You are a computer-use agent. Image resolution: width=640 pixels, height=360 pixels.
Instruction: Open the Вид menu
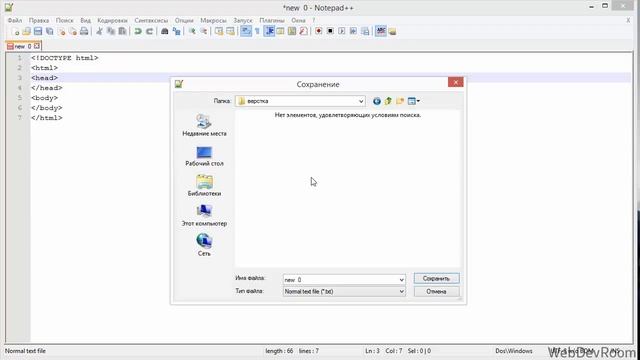point(85,20)
